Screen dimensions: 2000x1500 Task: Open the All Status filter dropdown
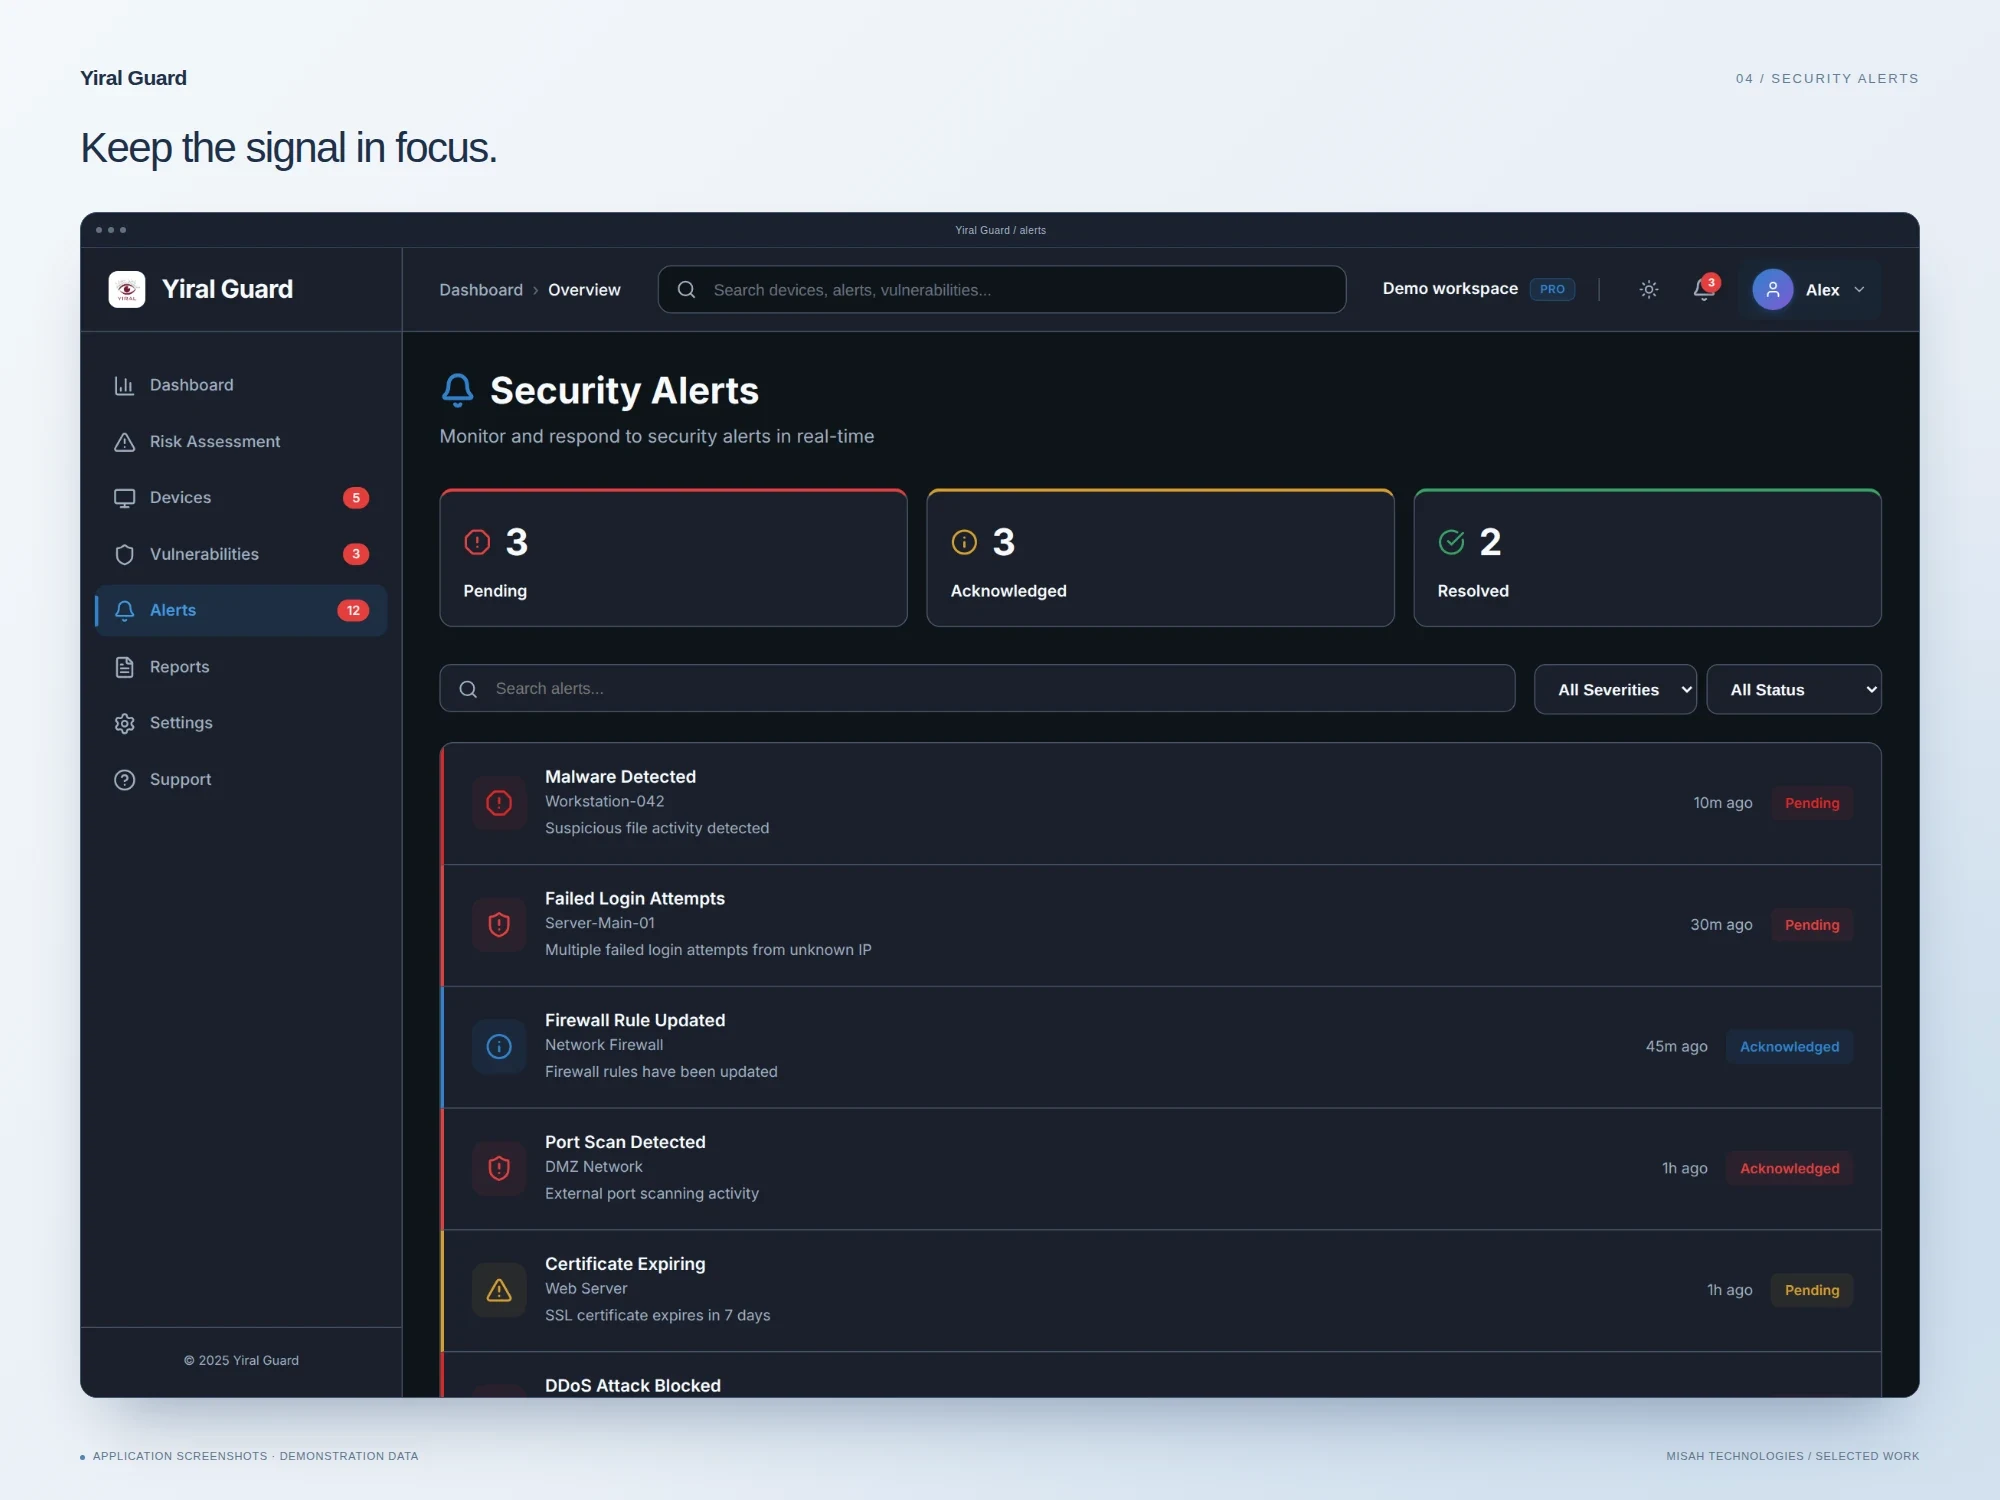[1793, 690]
